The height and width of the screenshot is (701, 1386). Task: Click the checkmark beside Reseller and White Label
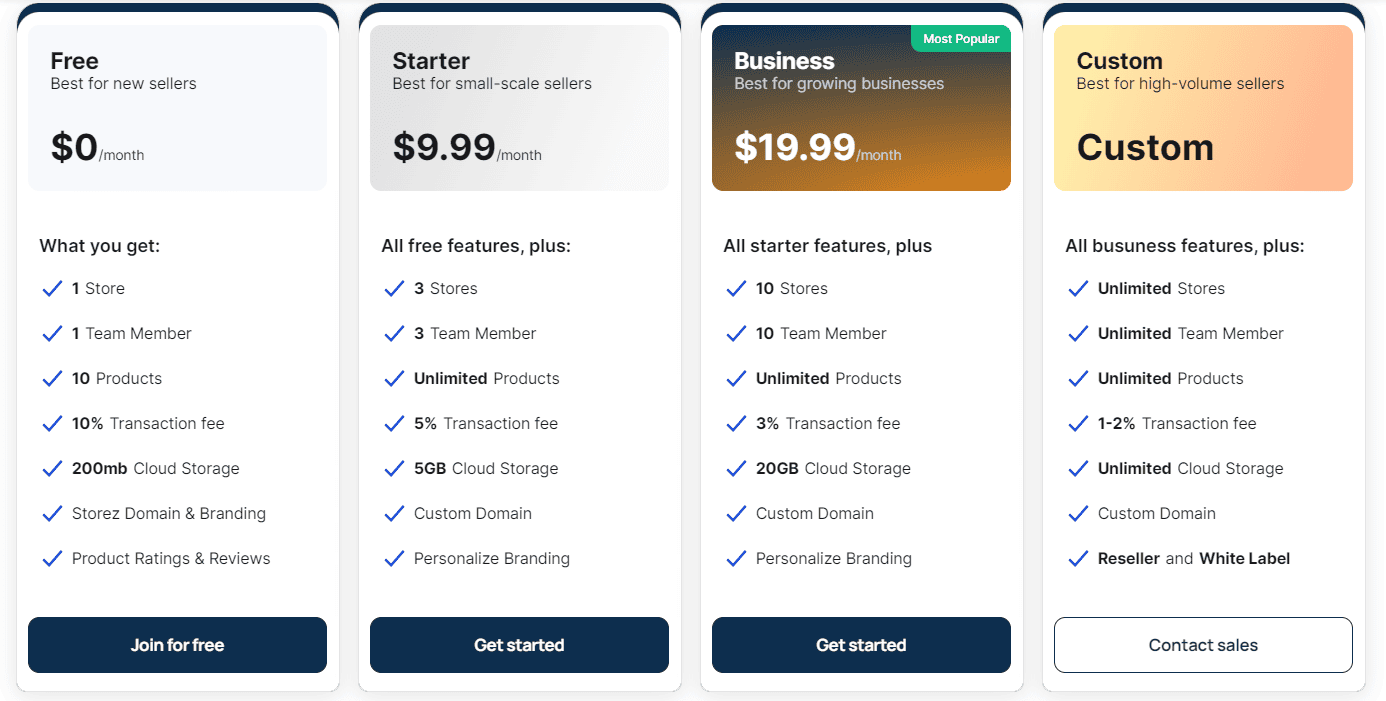[1078, 558]
